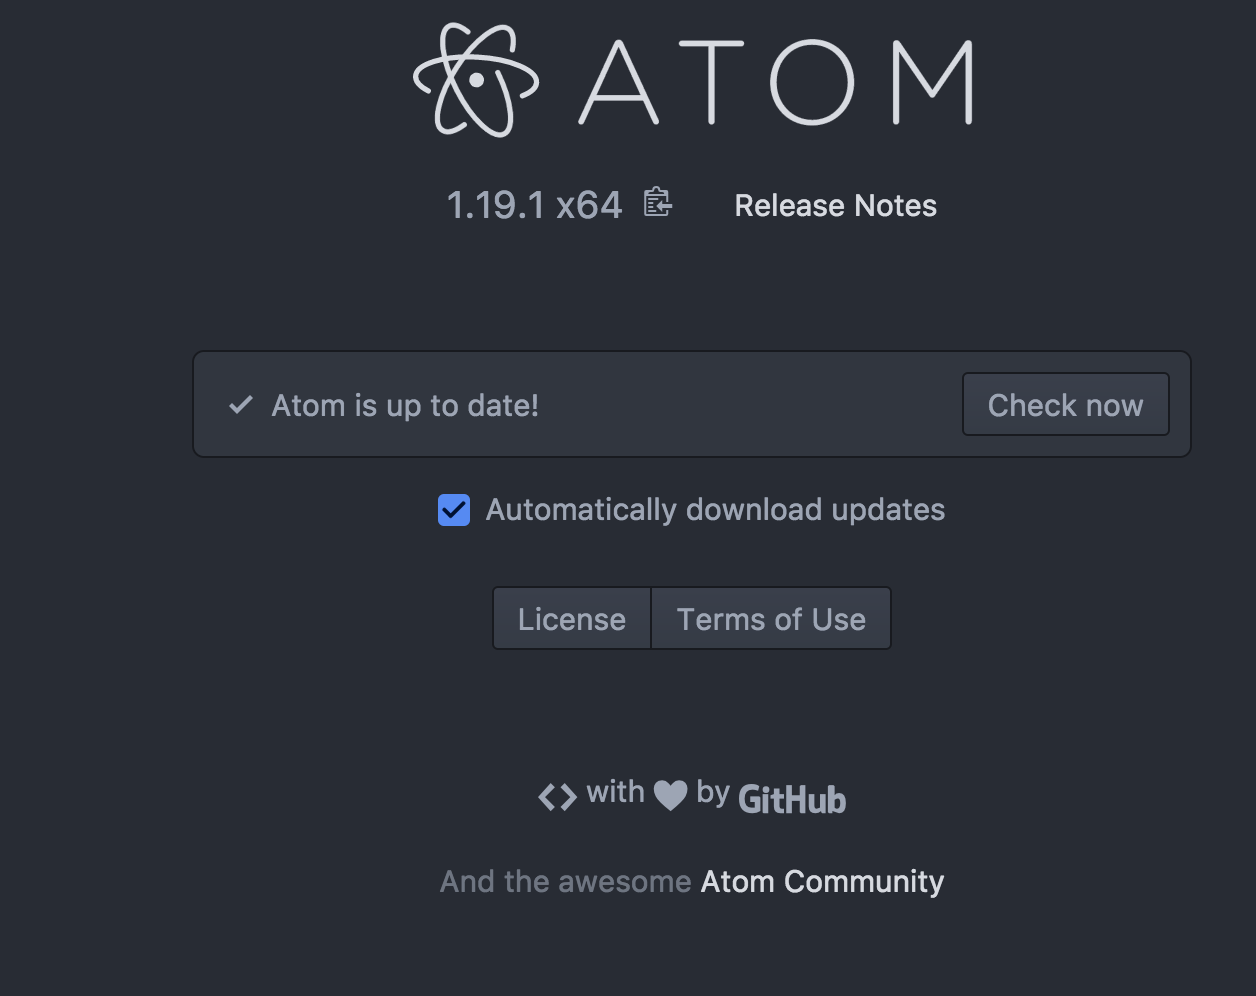Open the License document
Viewport: 1256px width, 996px height.
pyautogui.click(x=571, y=618)
